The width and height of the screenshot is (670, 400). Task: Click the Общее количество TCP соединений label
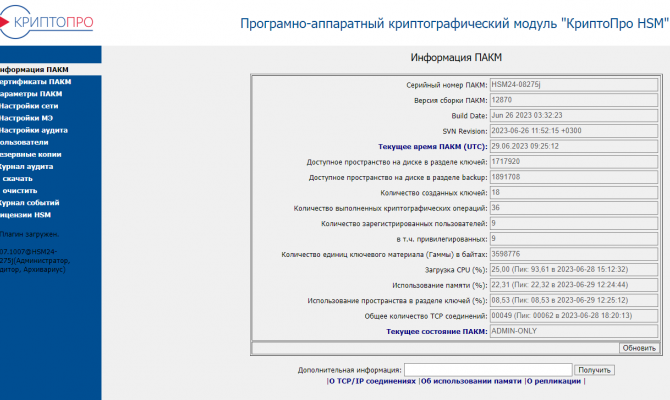[x=426, y=316]
